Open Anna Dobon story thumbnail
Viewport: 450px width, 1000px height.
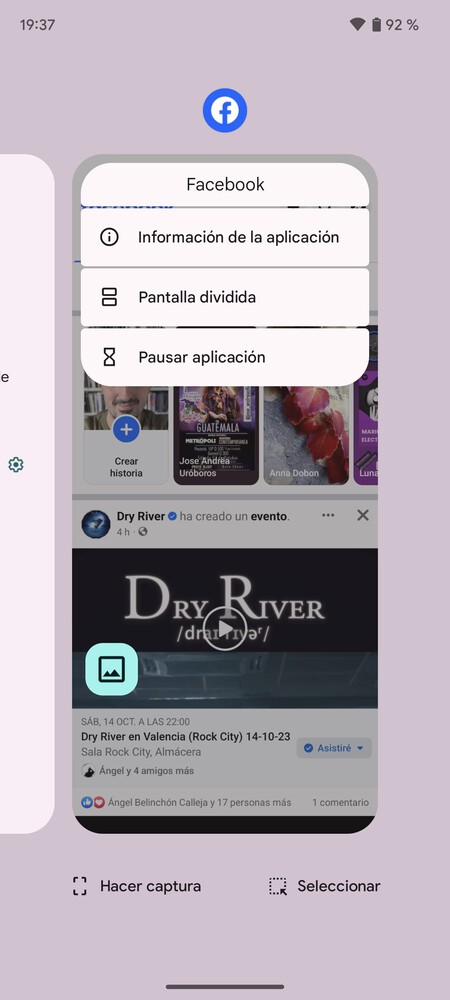click(x=306, y=435)
